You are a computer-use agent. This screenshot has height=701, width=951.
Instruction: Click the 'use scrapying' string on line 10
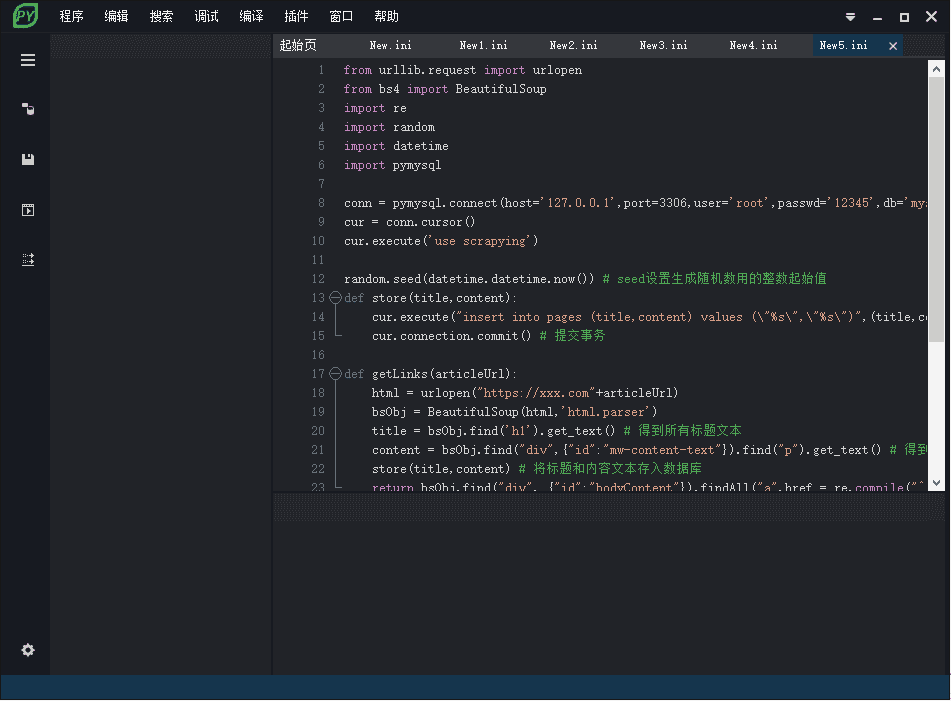click(480, 241)
